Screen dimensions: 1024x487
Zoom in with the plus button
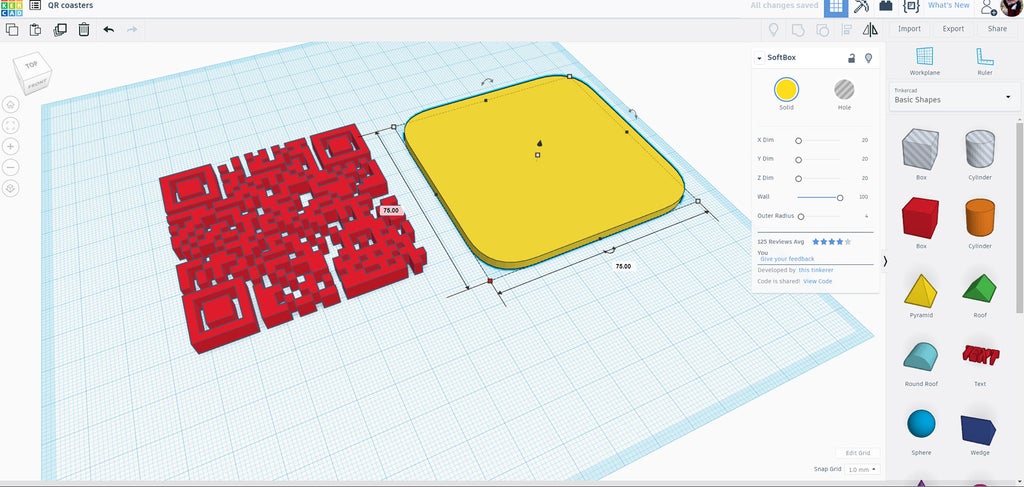click(11, 146)
